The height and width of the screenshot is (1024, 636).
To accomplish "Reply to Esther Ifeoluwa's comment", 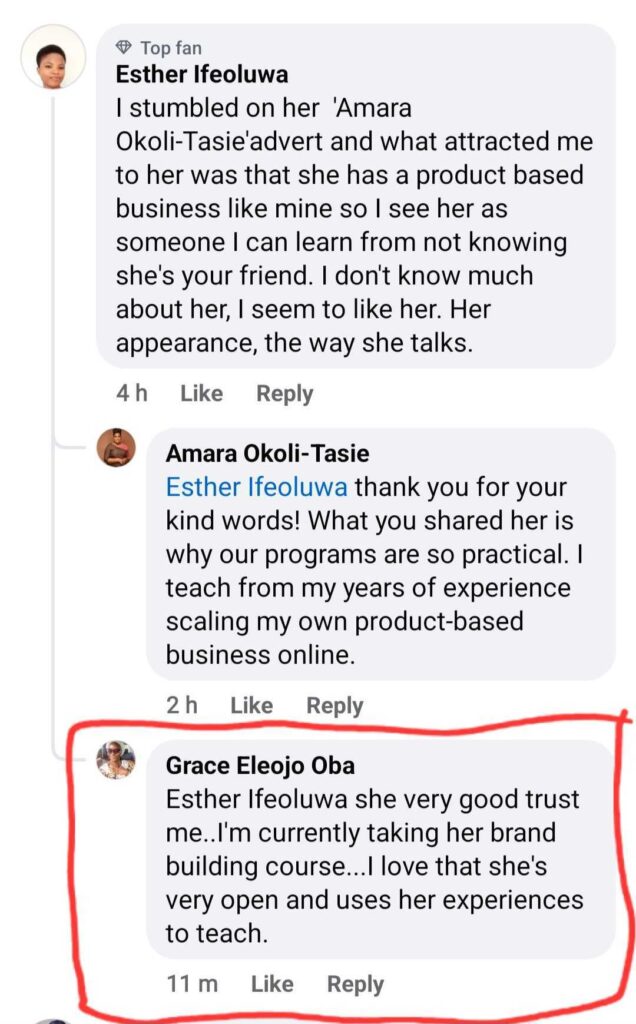I will 285,394.
